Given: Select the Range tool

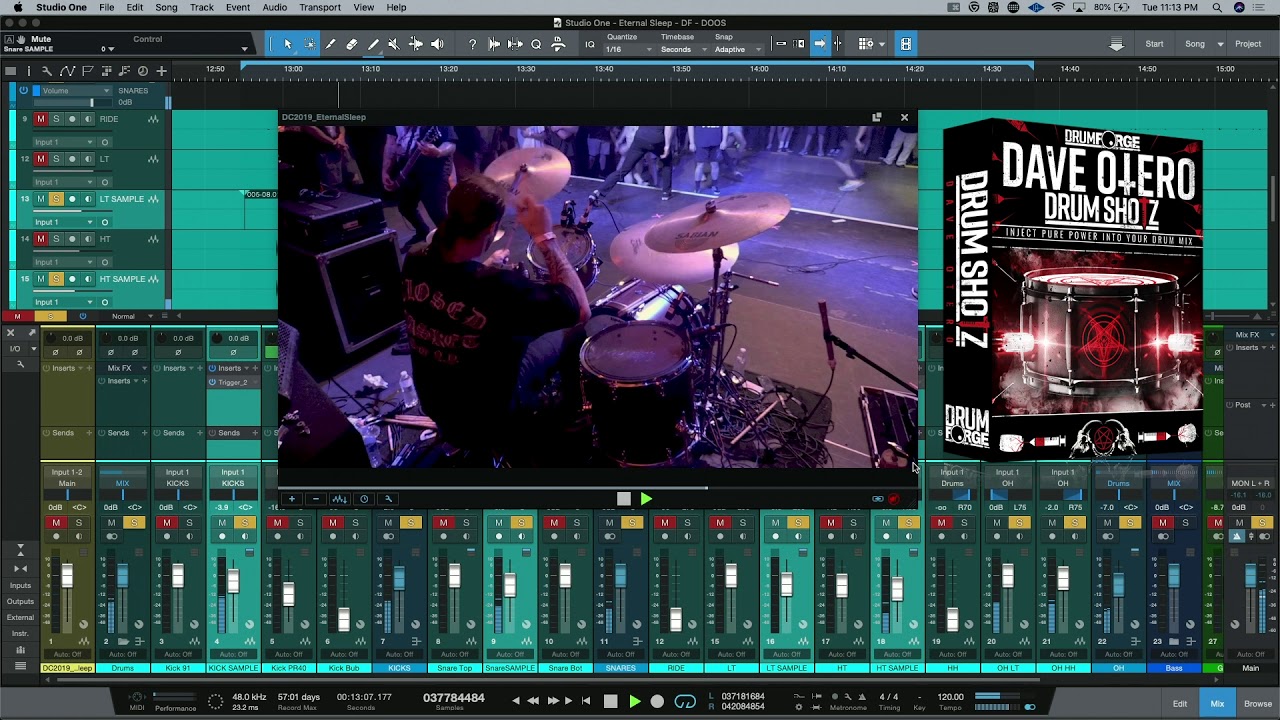Looking at the screenshot, I should coord(309,44).
